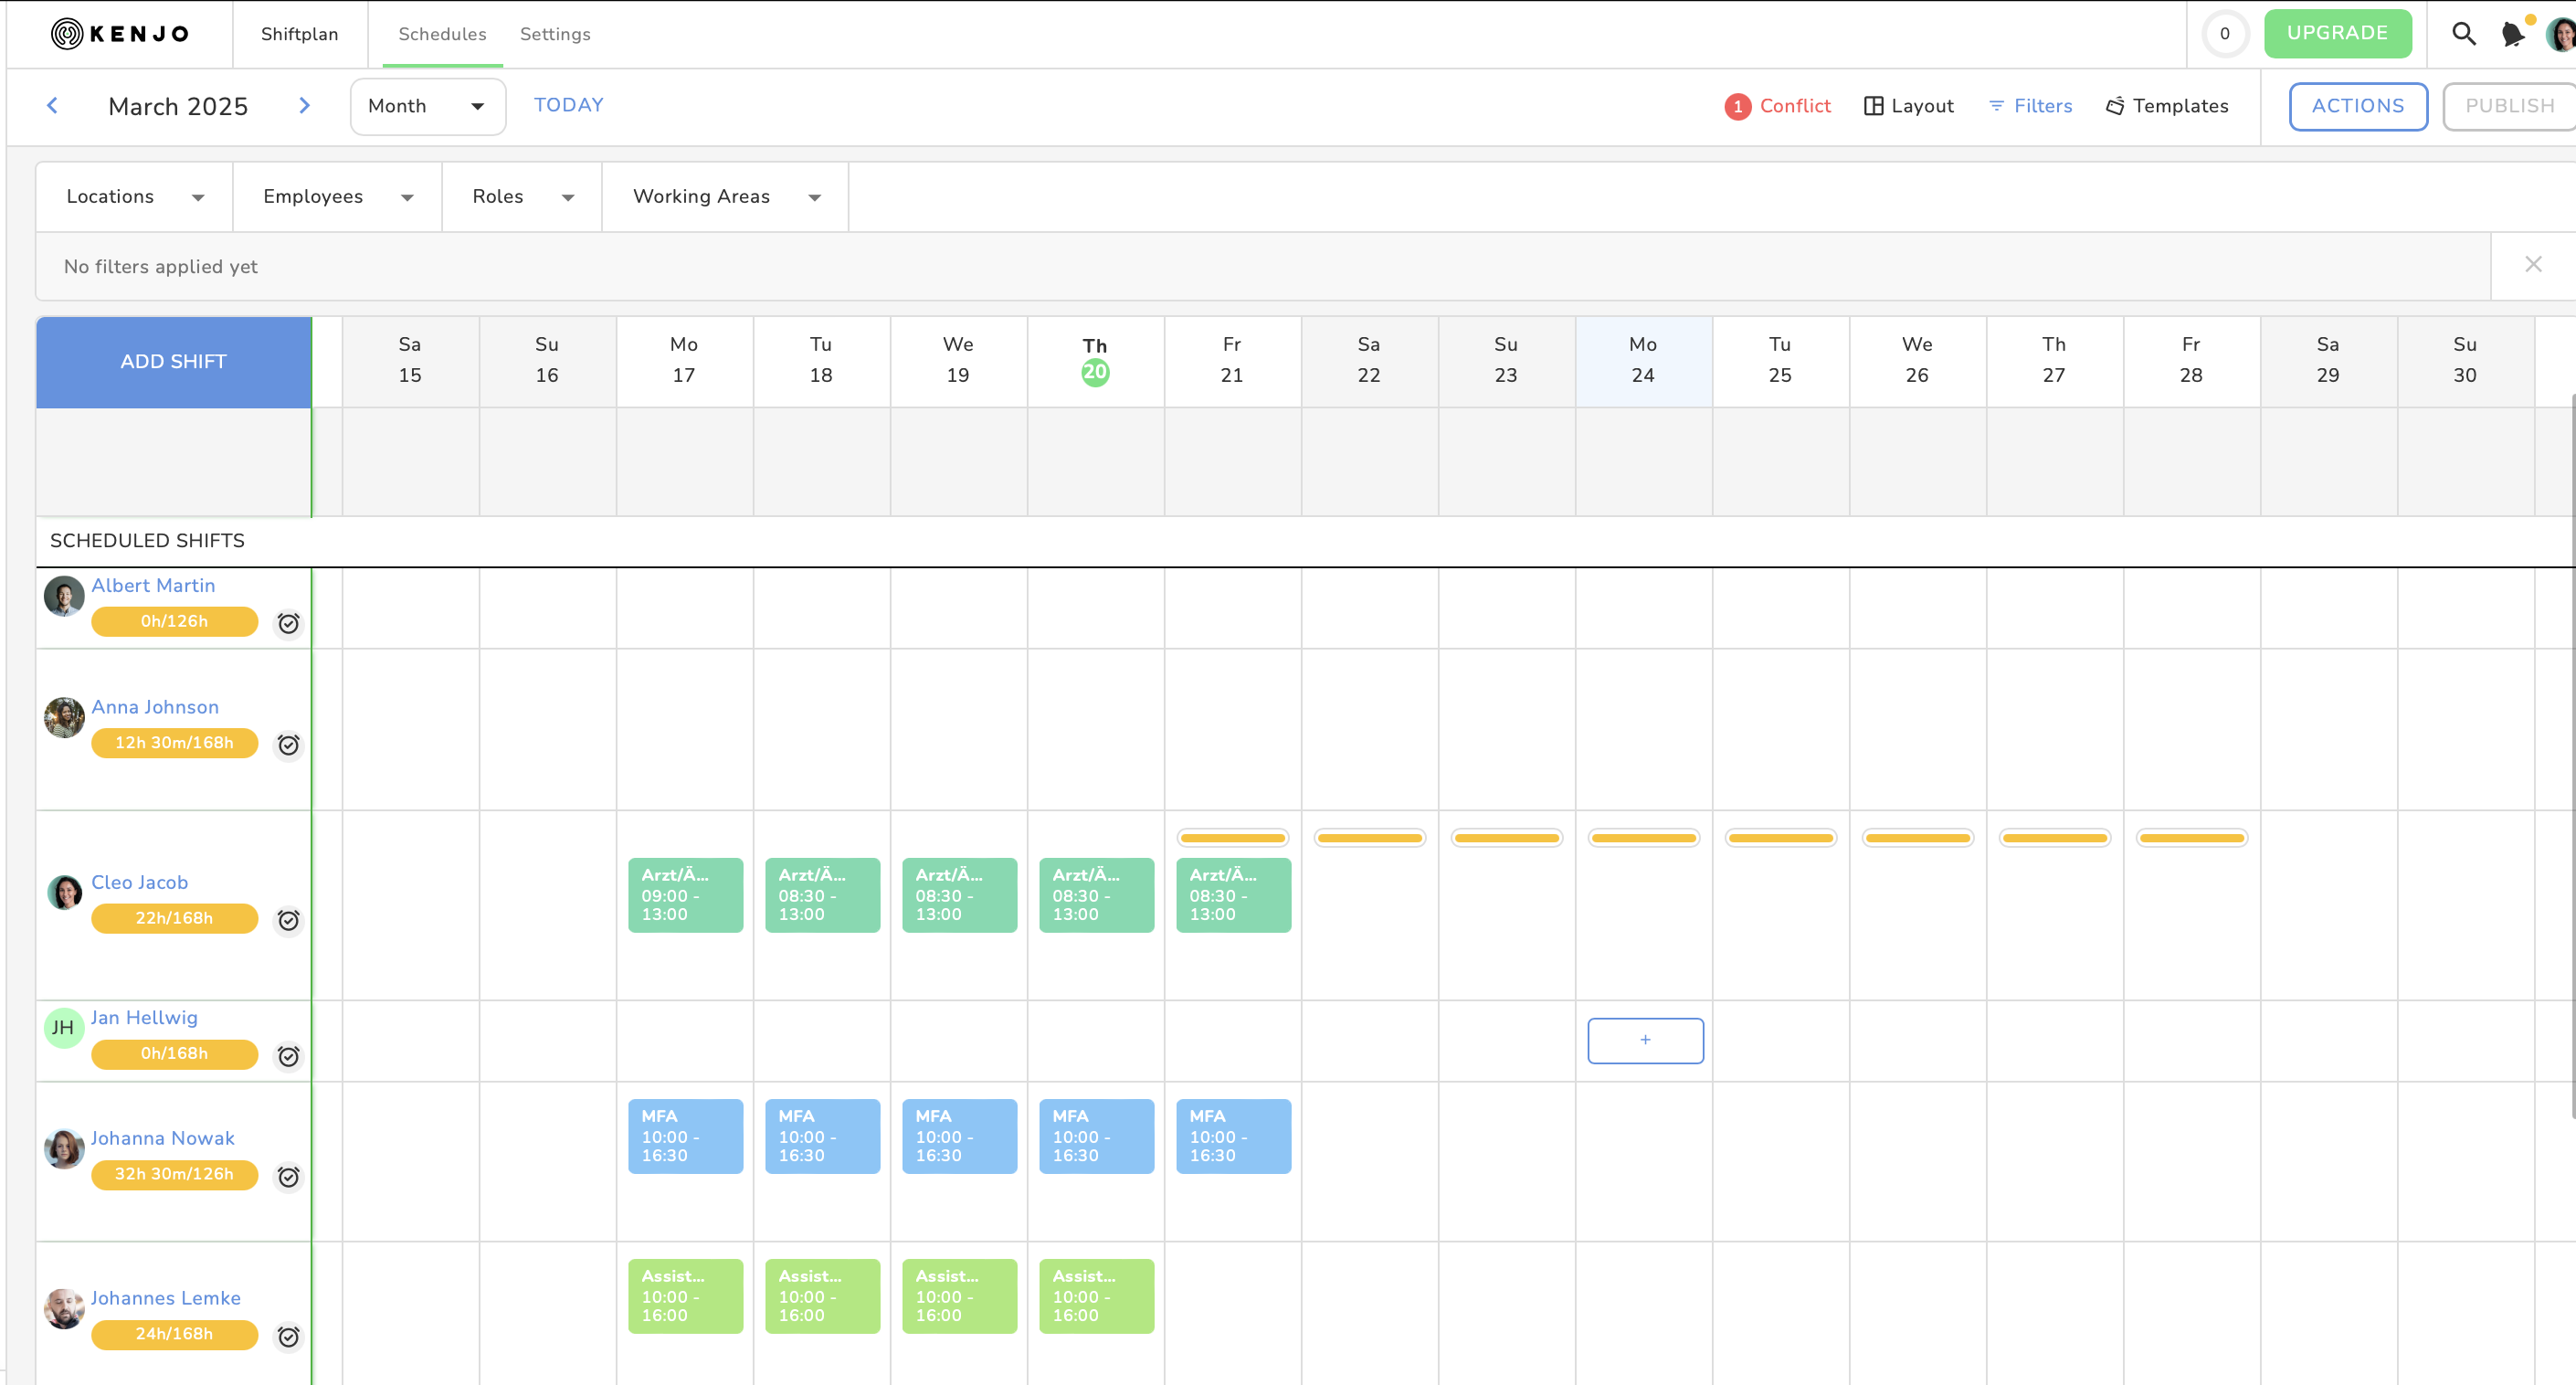Viewport: 2576px width, 1385px height.
Task: Open the search magnifier icon
Action: click(x=2463, y=34)
